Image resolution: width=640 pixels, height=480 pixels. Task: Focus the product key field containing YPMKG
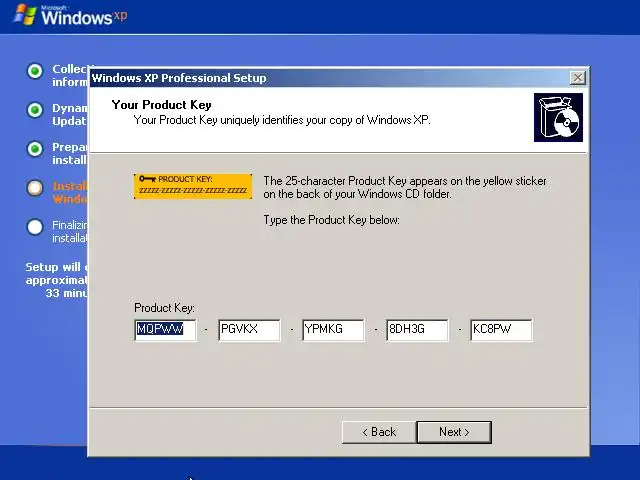click(x=333, y=329)
